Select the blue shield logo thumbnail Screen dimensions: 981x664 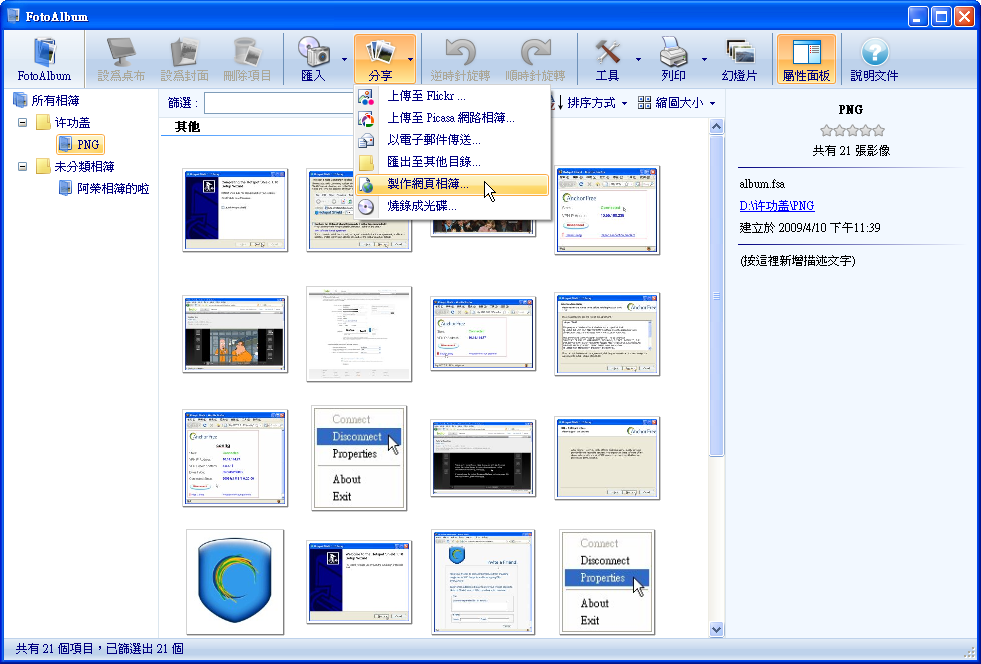click(235, 582)
